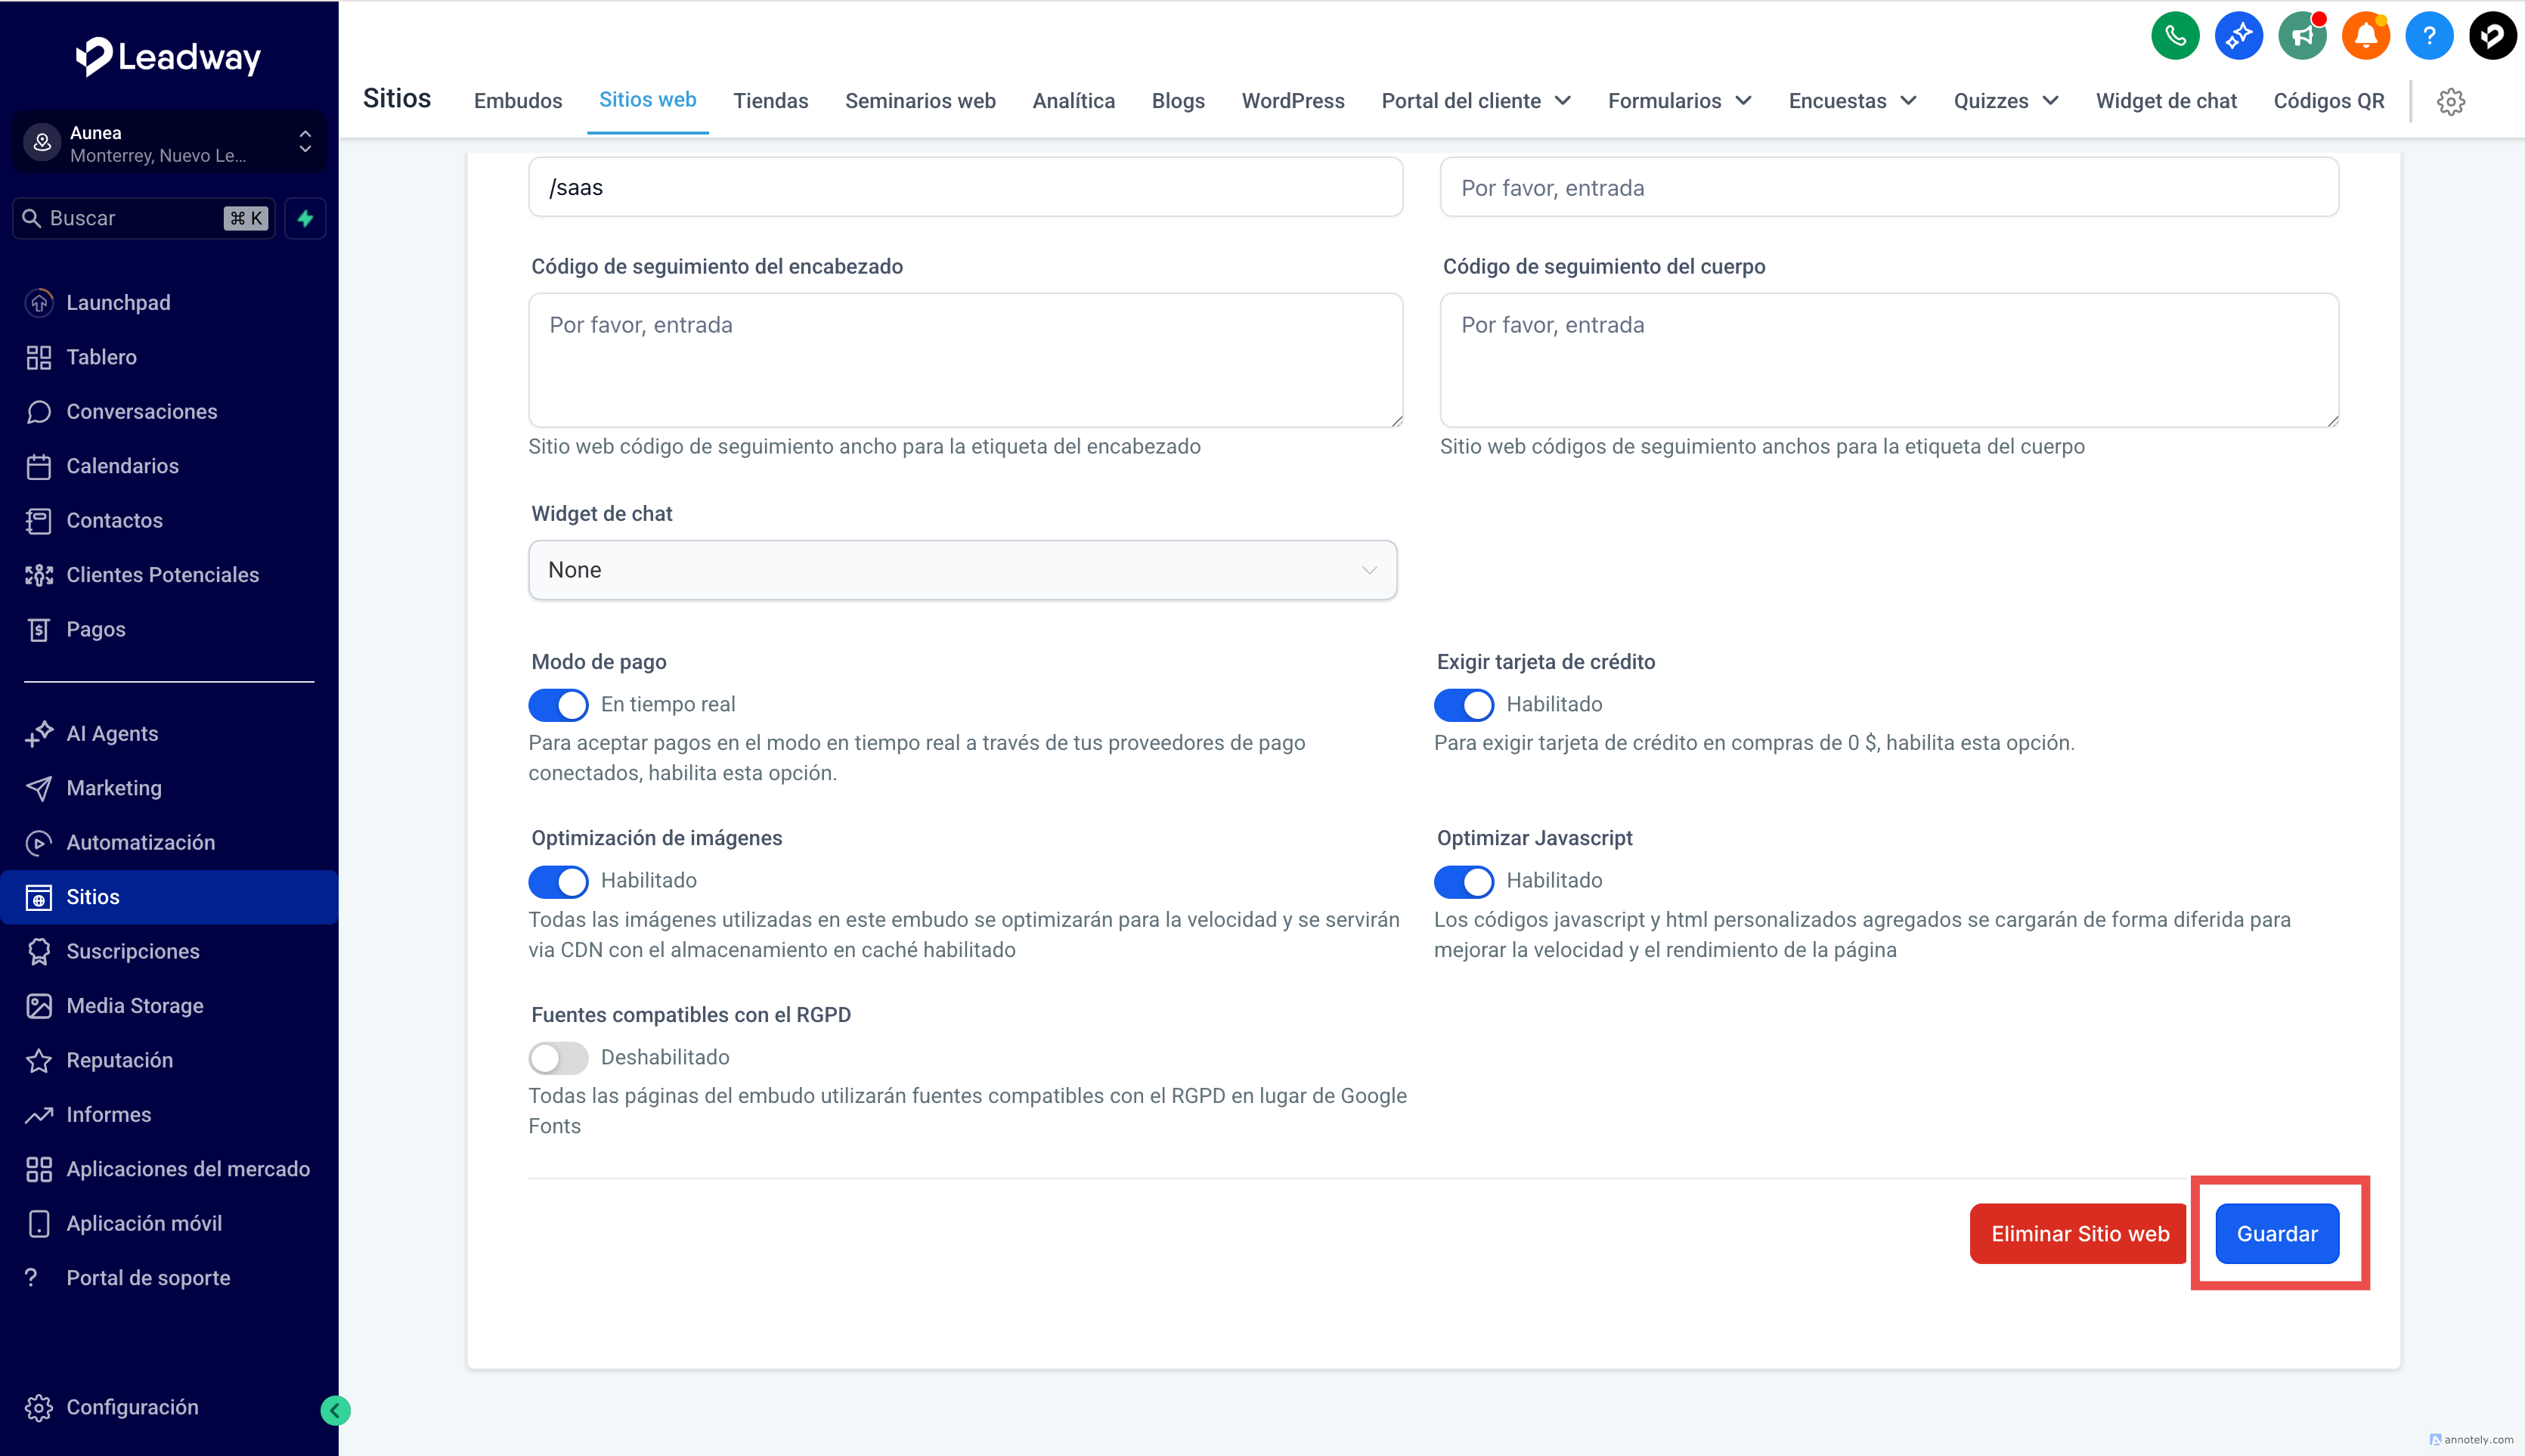Screen dimensions: 2525x1456
Task: Switch to the Embudos tab
Action: click(x=517, y=101)
